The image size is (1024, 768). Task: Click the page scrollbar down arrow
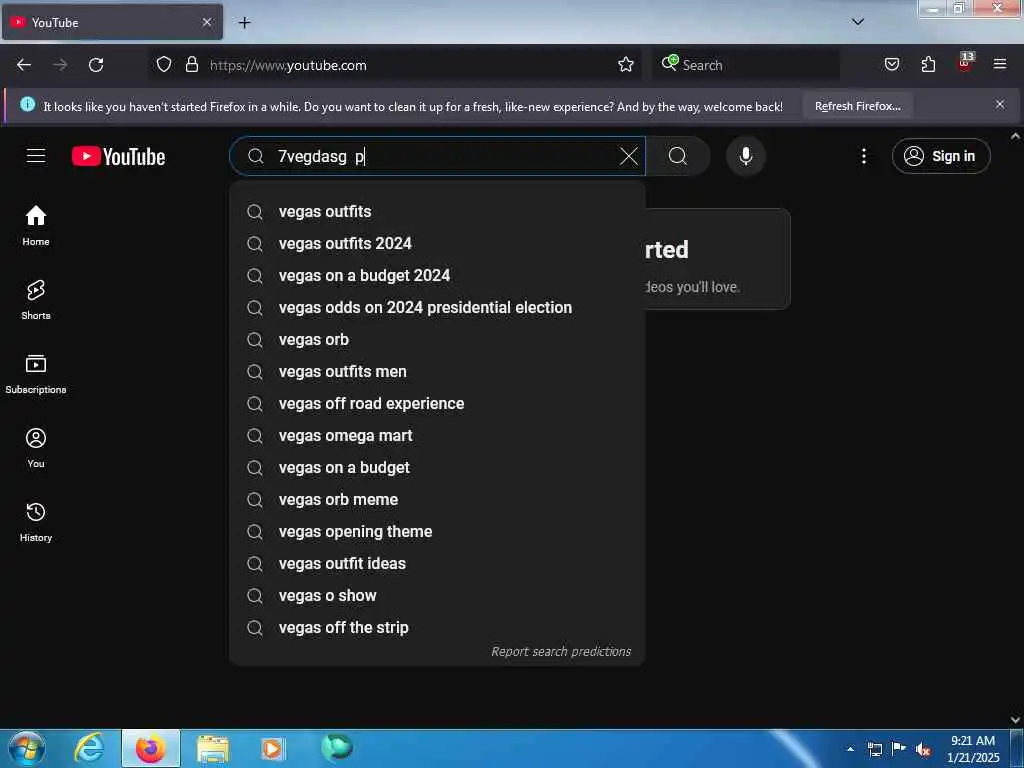1016,720
